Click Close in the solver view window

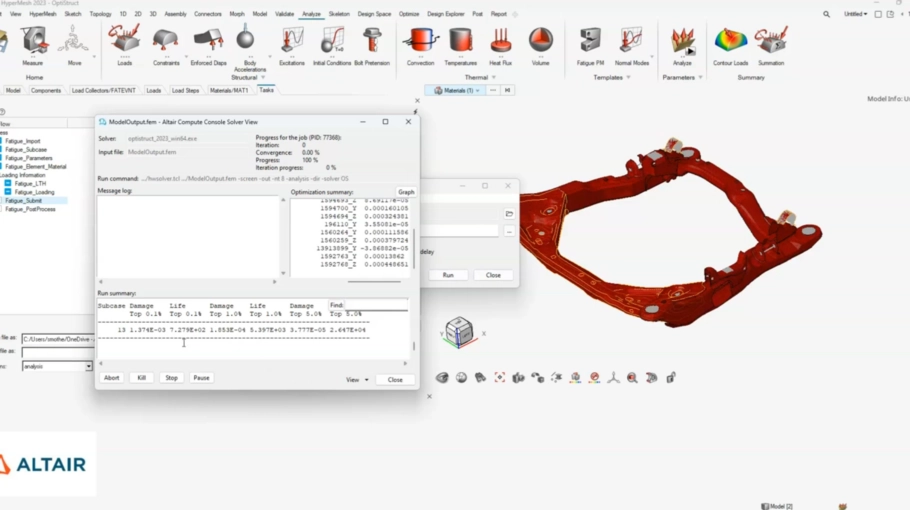pos(395,380)
